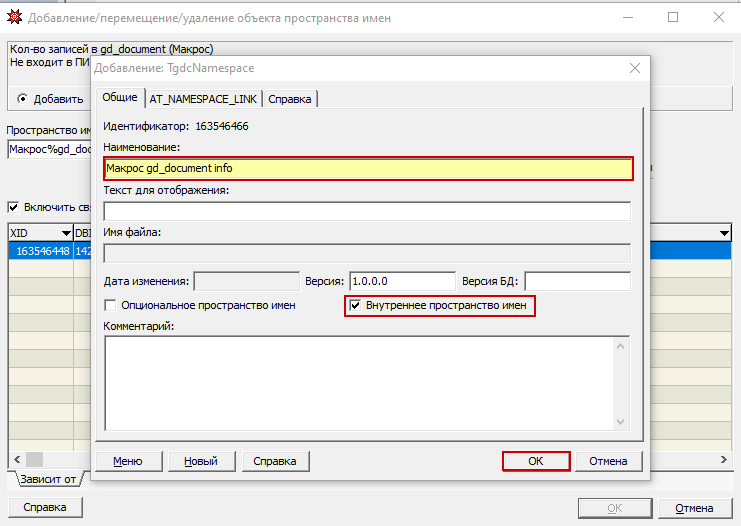
Task: Open dropdown arrow at right end of table header
Action: (724, 233)
